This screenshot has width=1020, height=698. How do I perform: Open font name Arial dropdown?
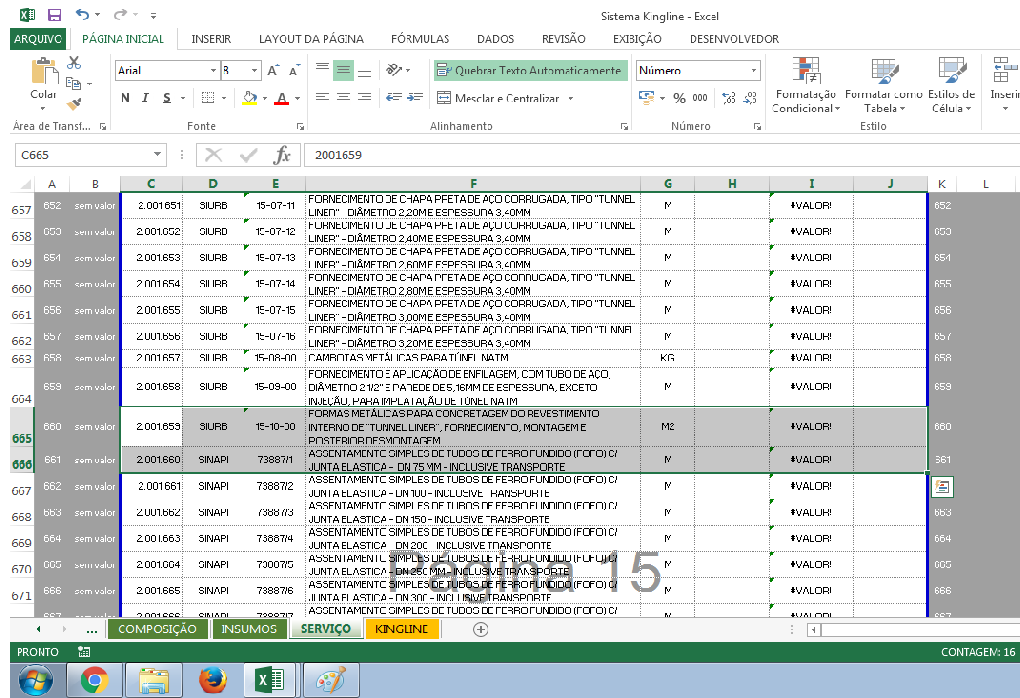click(213, 70)
